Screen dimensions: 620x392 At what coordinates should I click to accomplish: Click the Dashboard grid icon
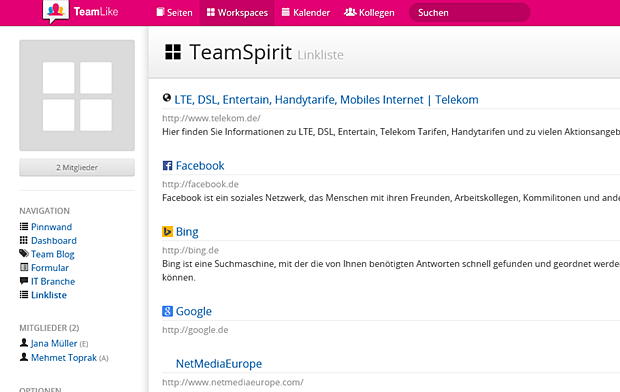[24, 240]
